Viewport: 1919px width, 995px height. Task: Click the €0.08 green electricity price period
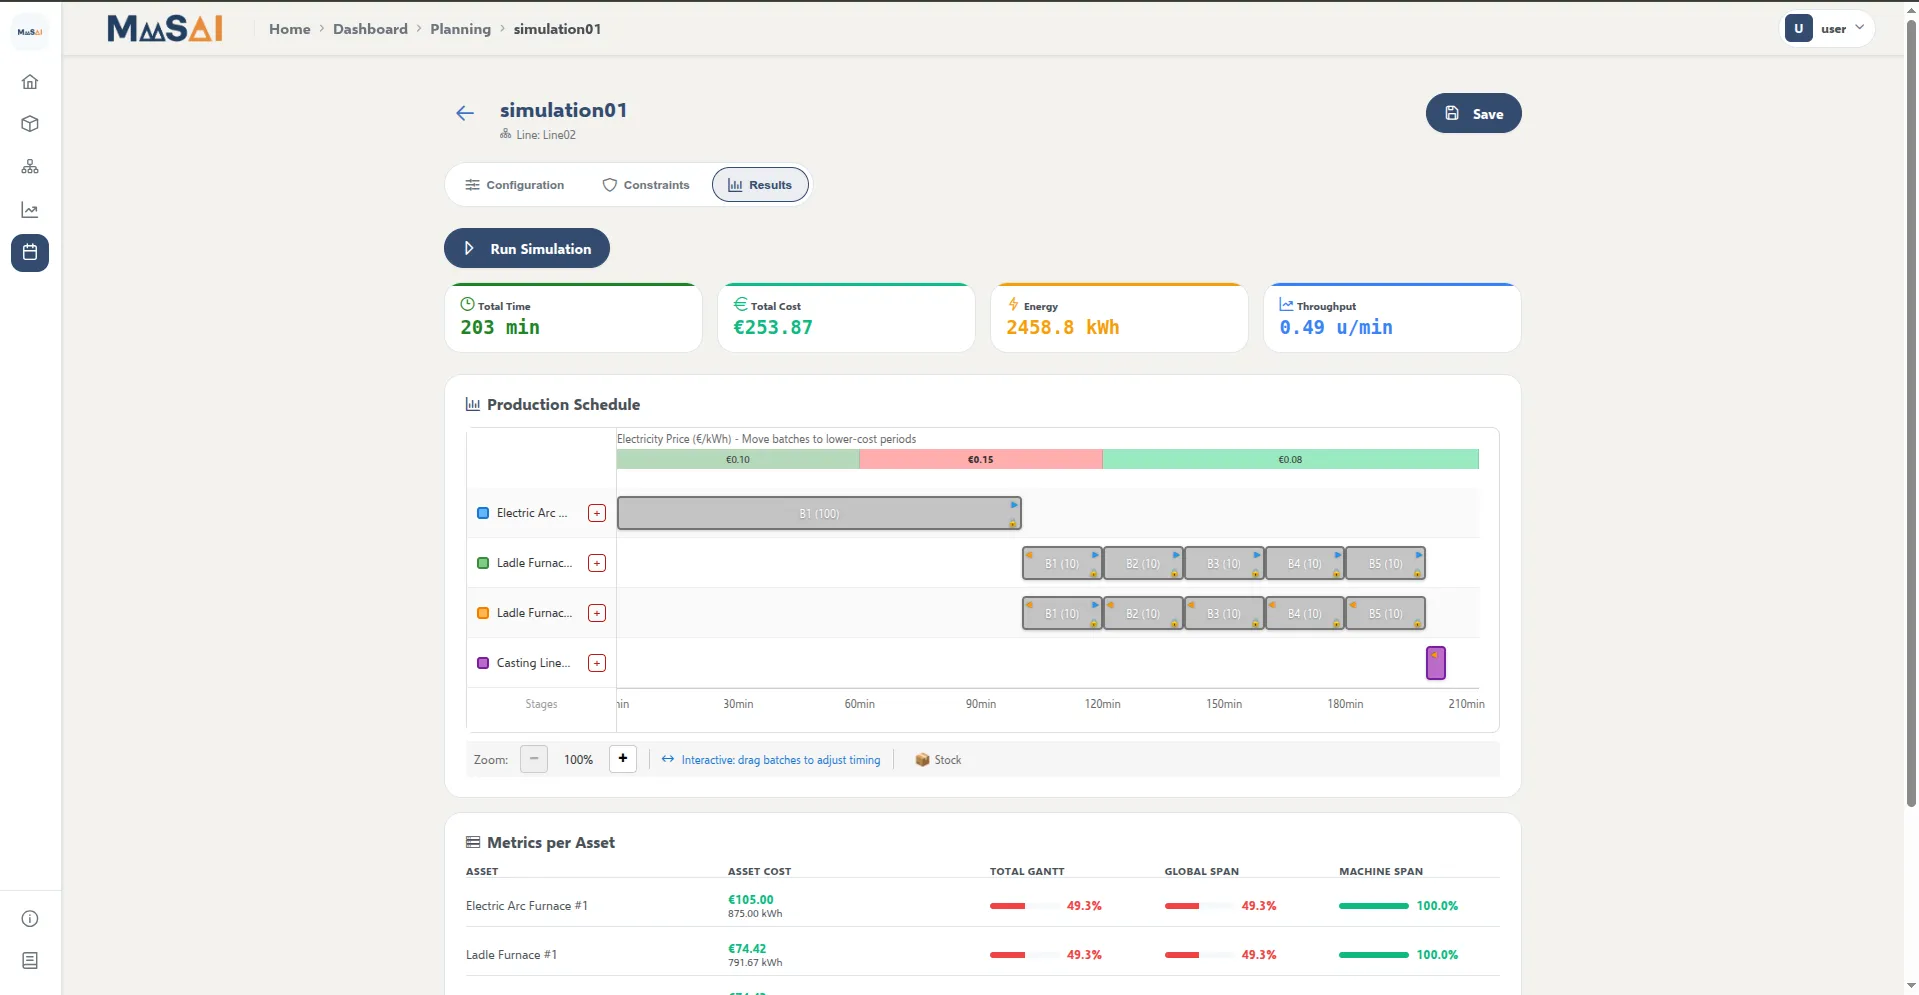[x=1290, y=460]
